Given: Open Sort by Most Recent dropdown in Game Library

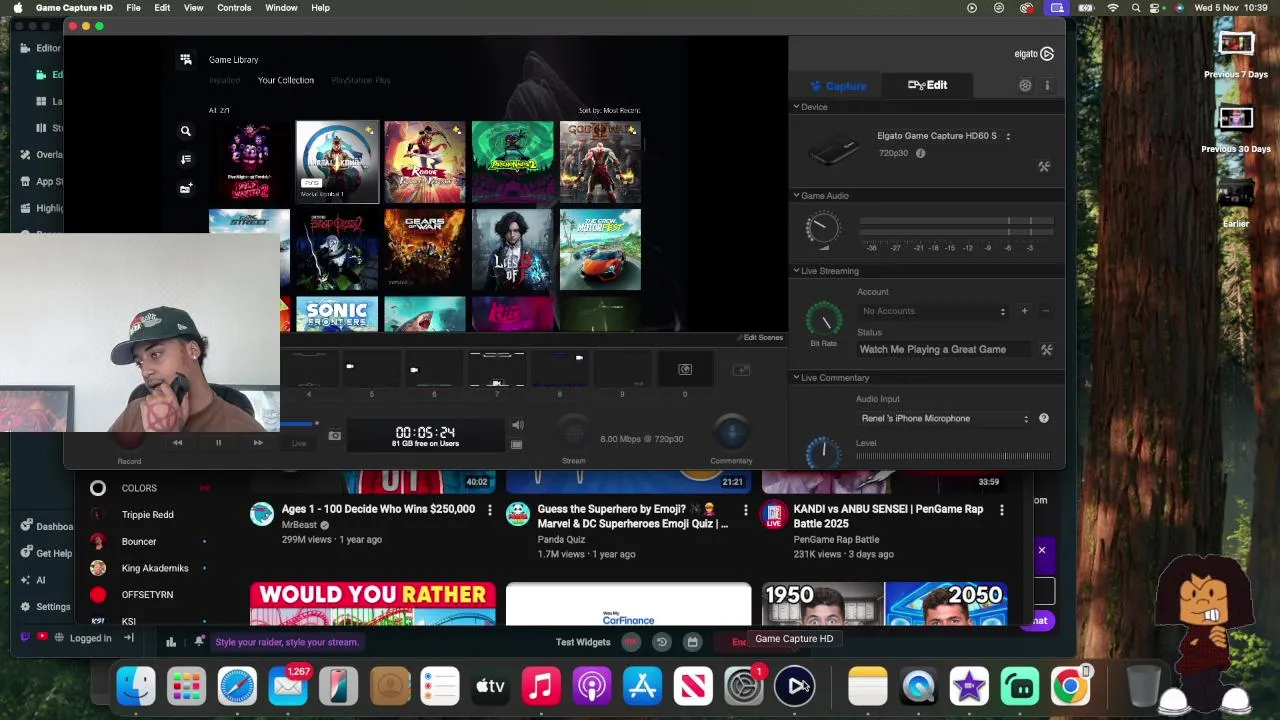Looking at the screenshot, I should tap(609, 111).
